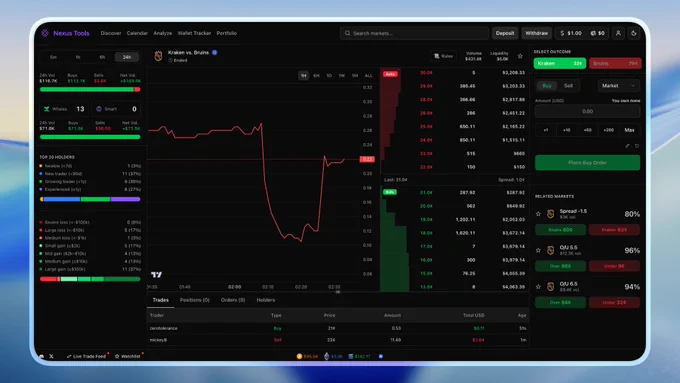Open the Discover menu
The image size is (680, 383).
point(111,33)
